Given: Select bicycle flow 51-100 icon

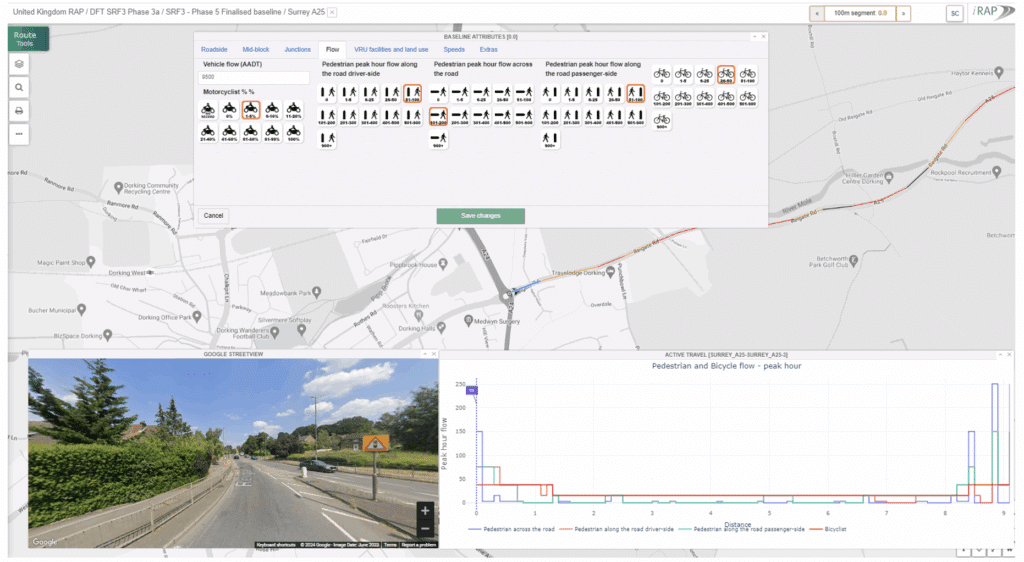Looking at the screenshot, I should click(748, 74).
